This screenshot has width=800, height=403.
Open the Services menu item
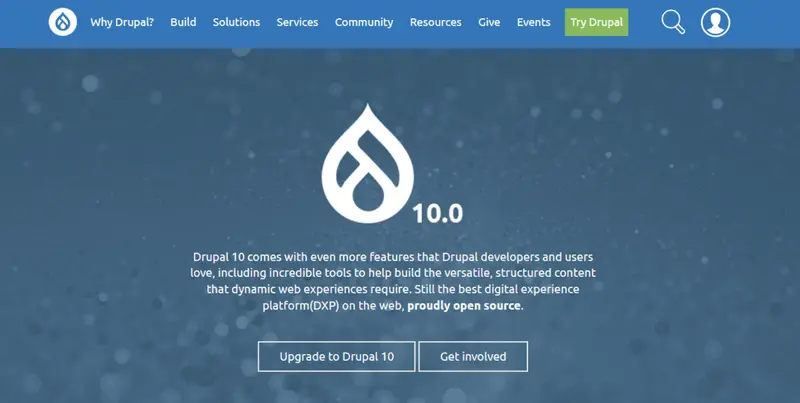pos(297,22)
